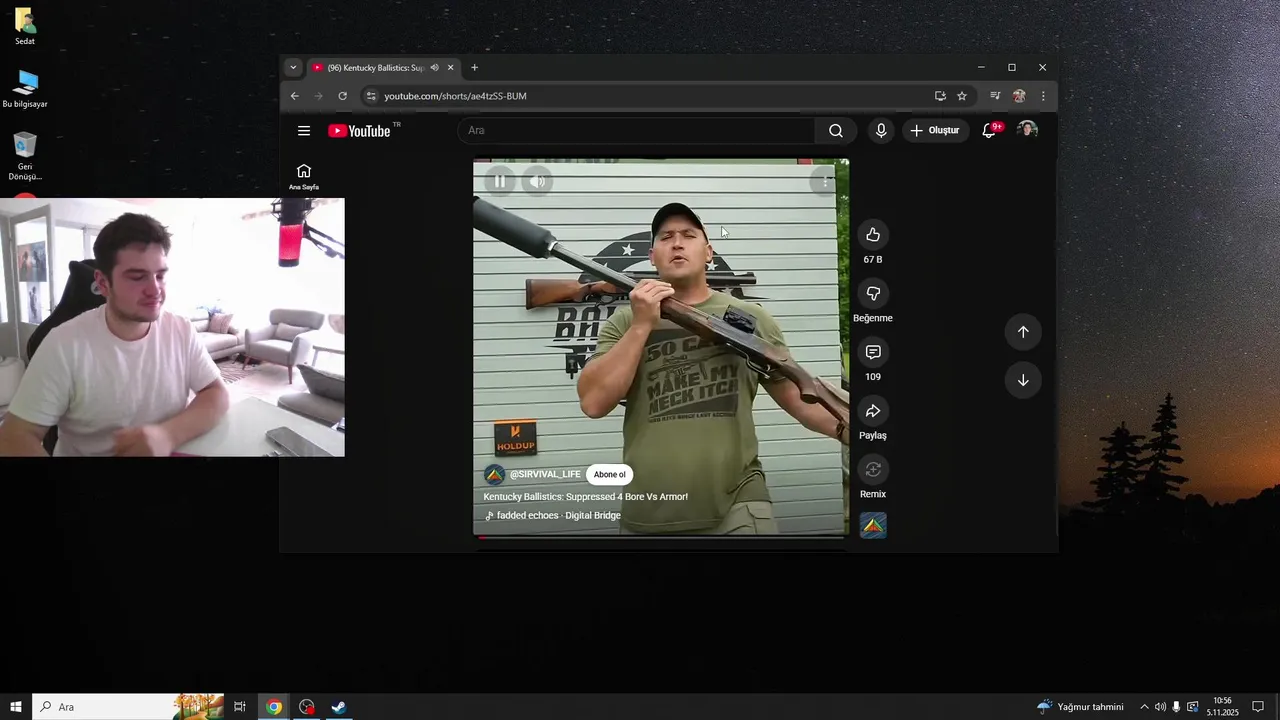The image size is (1280, 720).
Task: Open the system volume control
Action: [1160, 707]
